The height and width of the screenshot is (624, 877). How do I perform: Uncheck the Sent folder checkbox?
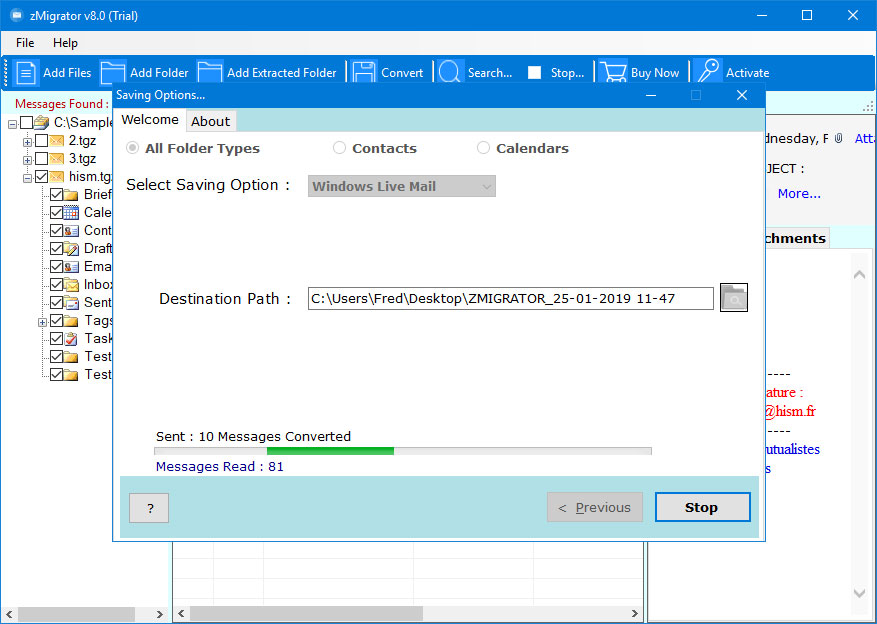56,302
